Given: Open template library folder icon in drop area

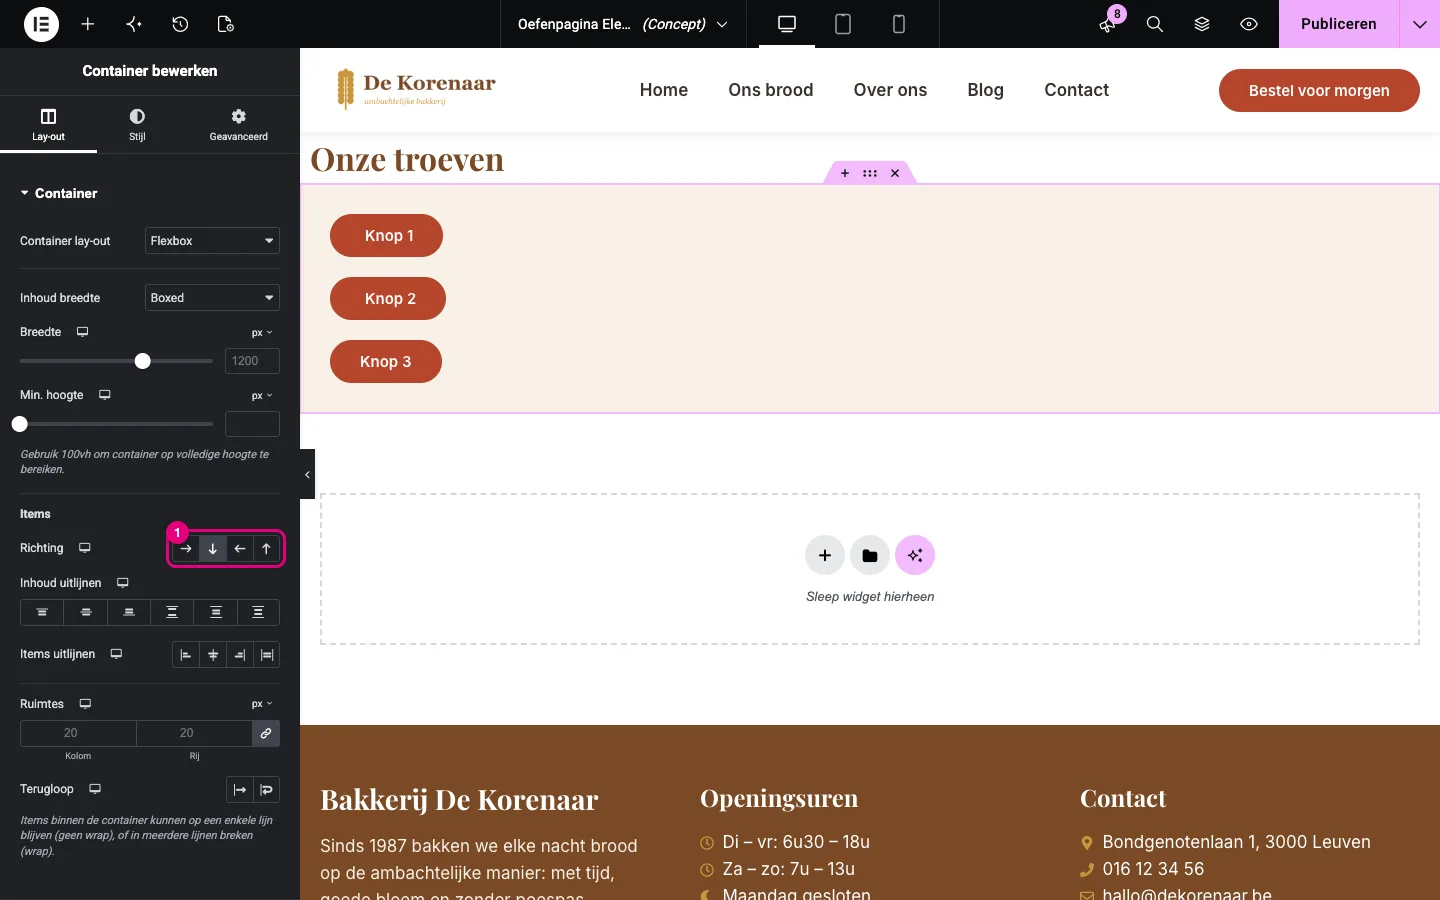Looking at the screenshot, I should click(x=870, y=555).
